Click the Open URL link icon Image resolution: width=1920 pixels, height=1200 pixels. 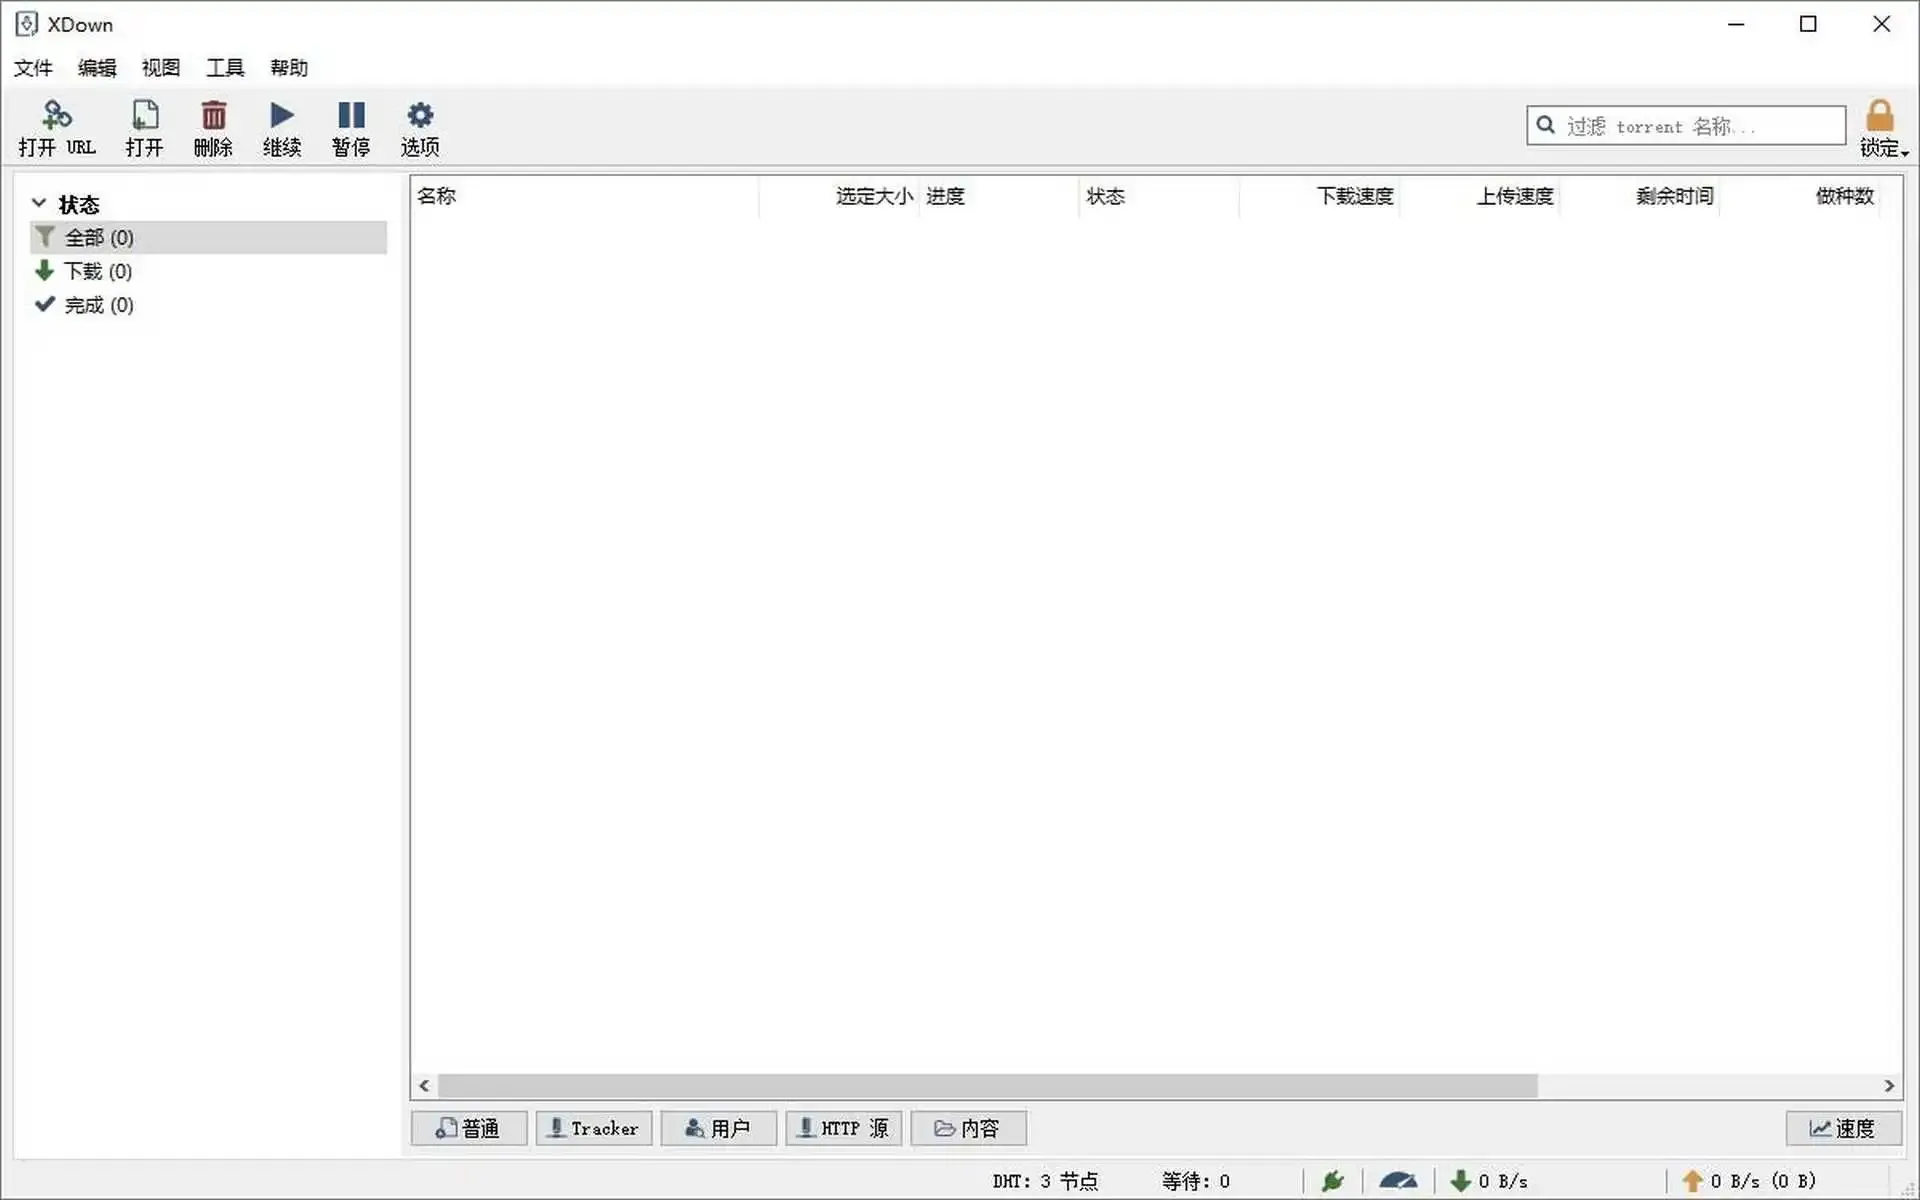[x=57, y=116]
